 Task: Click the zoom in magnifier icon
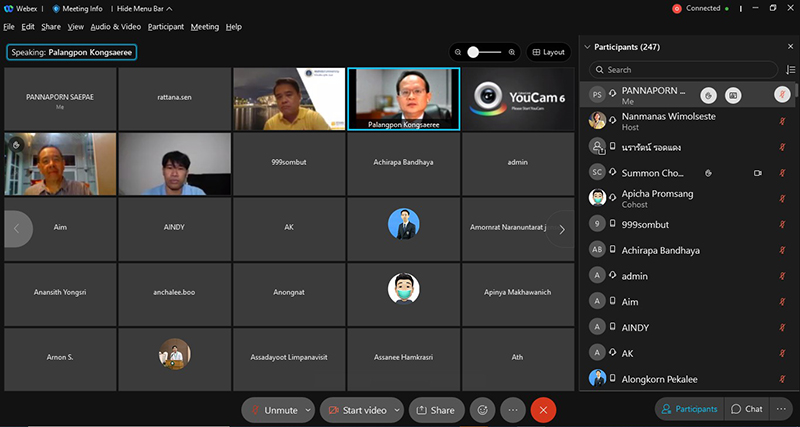tap(512, 52)
